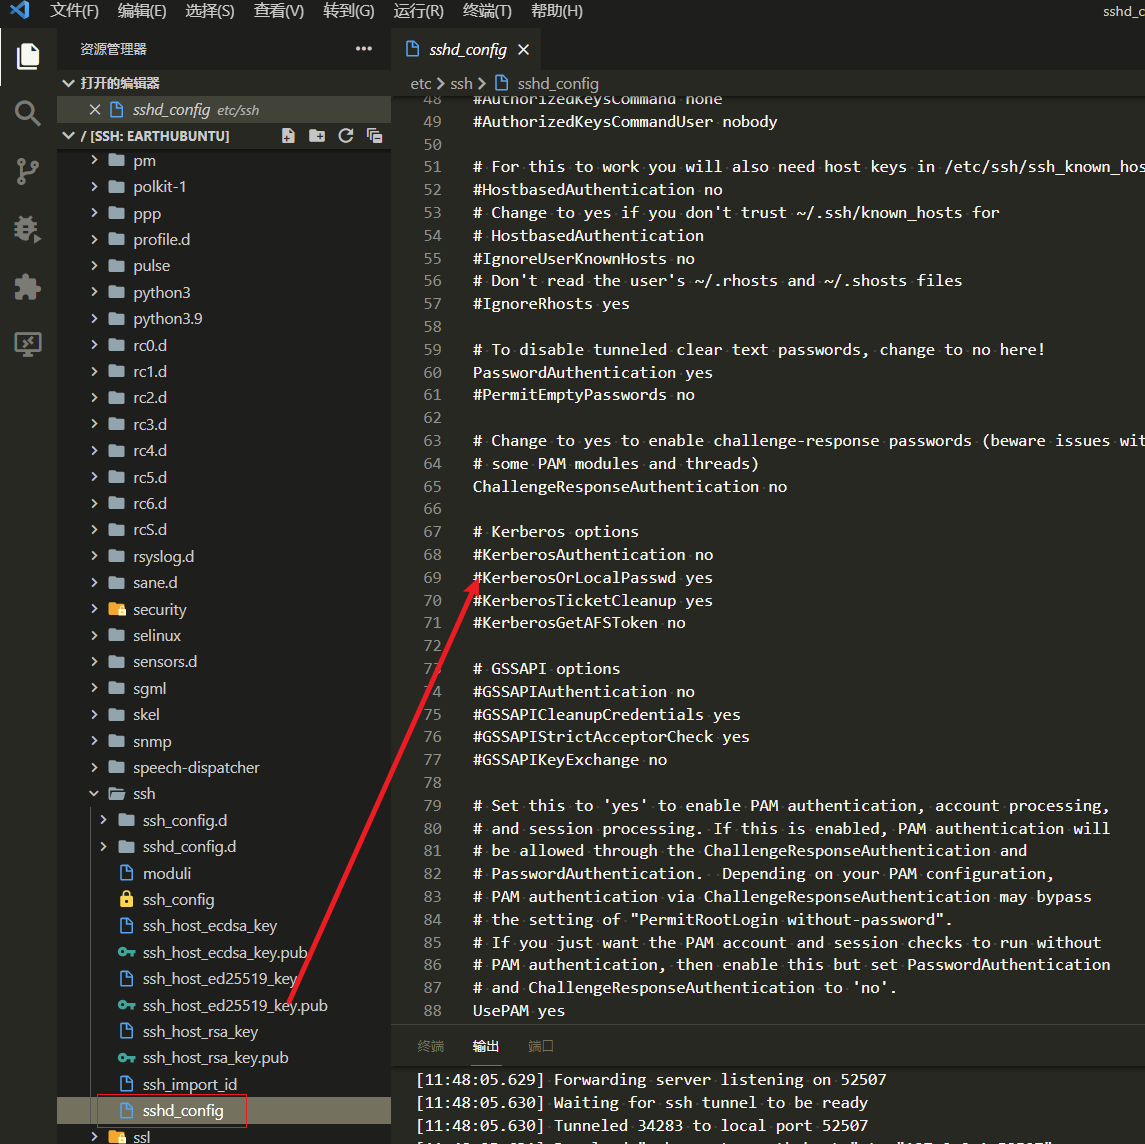The width and height of the screenshot is (1145, 1144).
Task: Open ssh_host_rsa_key.pub file
Action: [215, 1058]
